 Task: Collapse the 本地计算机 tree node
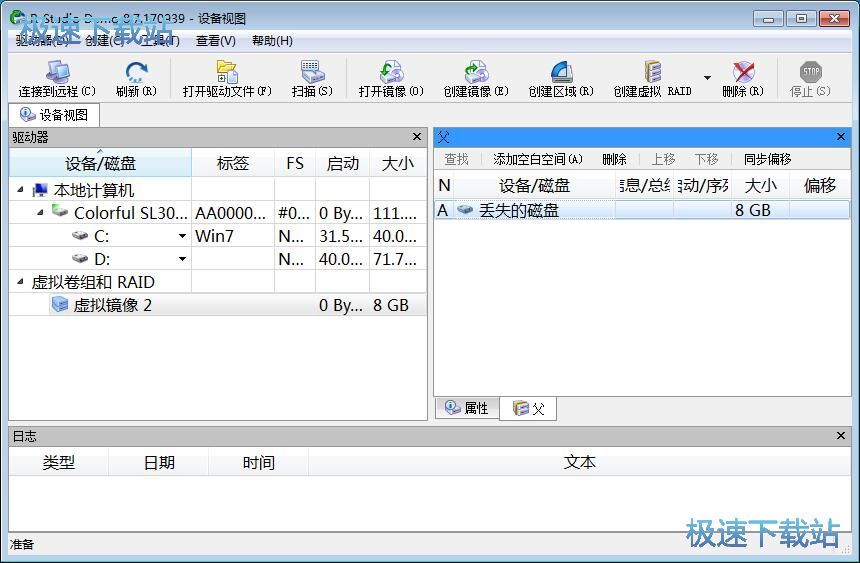(21, 190)
